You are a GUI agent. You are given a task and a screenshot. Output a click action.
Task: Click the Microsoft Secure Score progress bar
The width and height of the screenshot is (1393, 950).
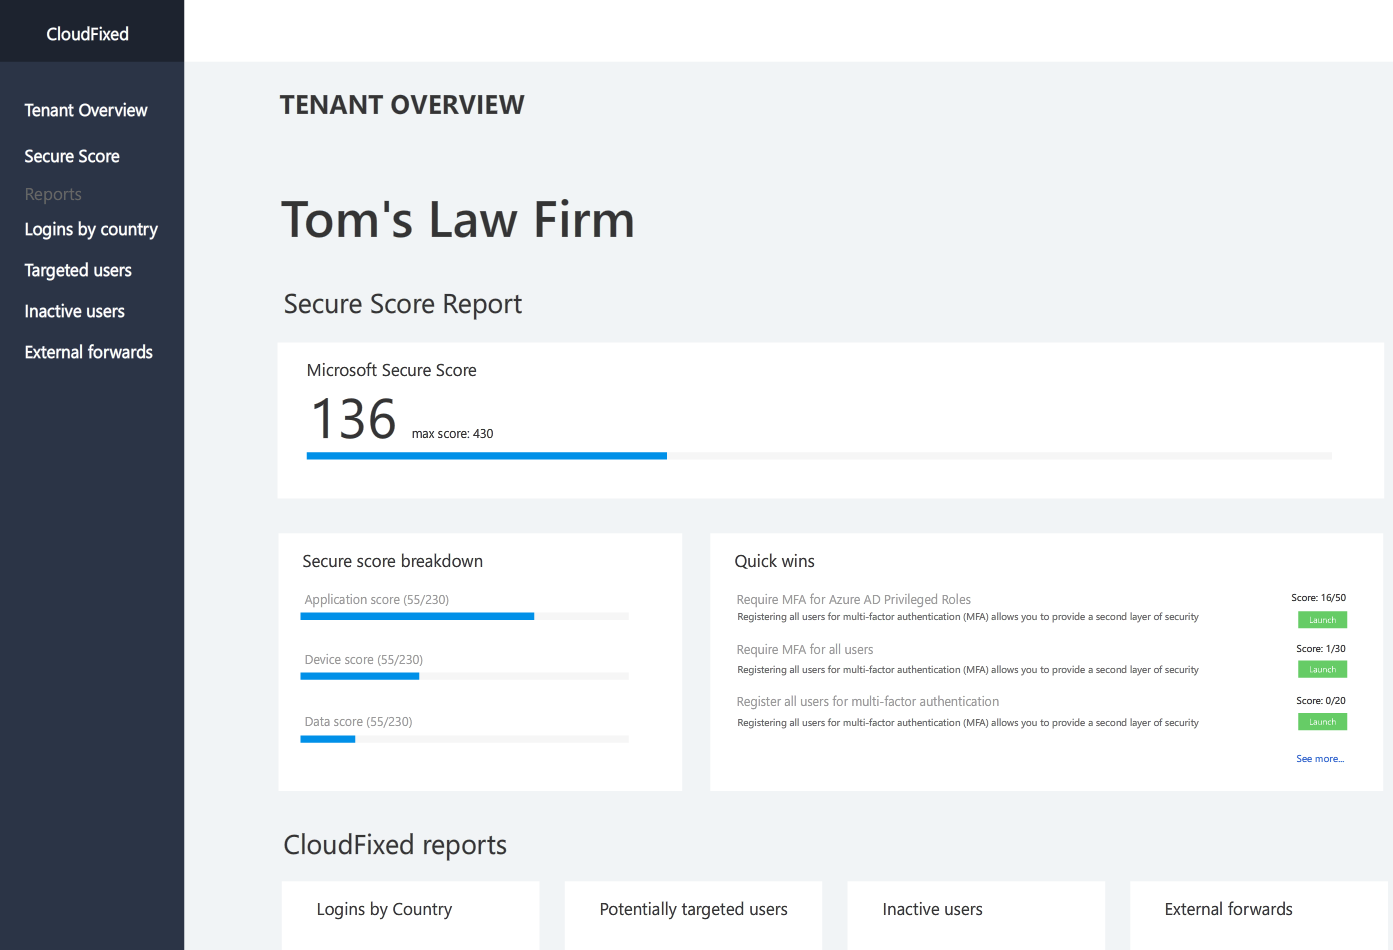(819, 456)
